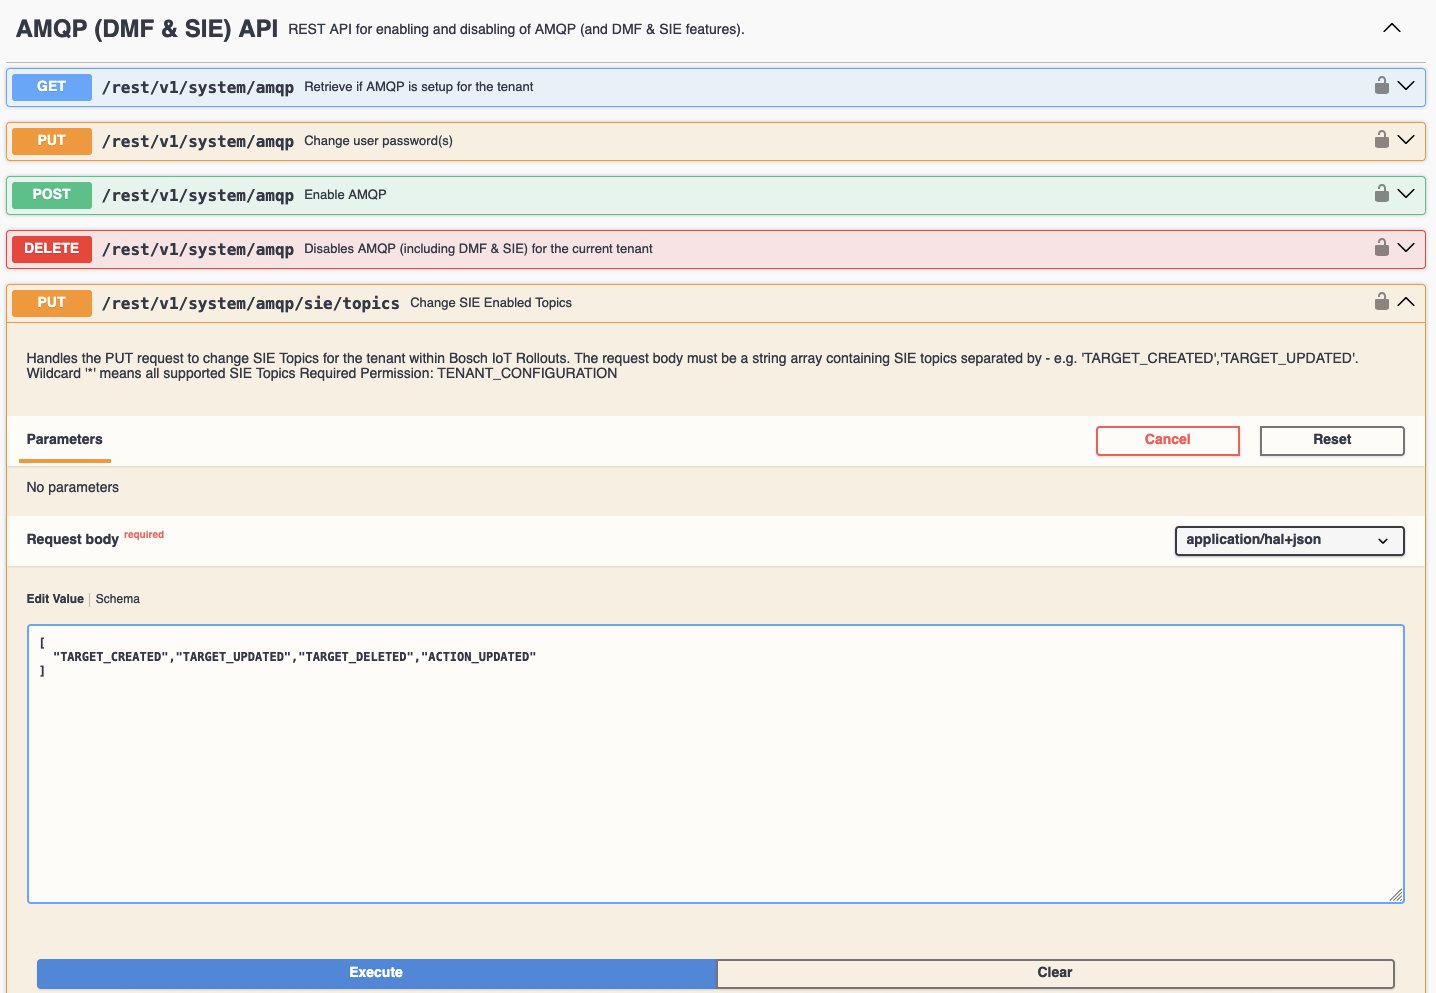Viewport: 1436px width, 993px height.
Task: Reset the request body values
Action: (1331, 440)
